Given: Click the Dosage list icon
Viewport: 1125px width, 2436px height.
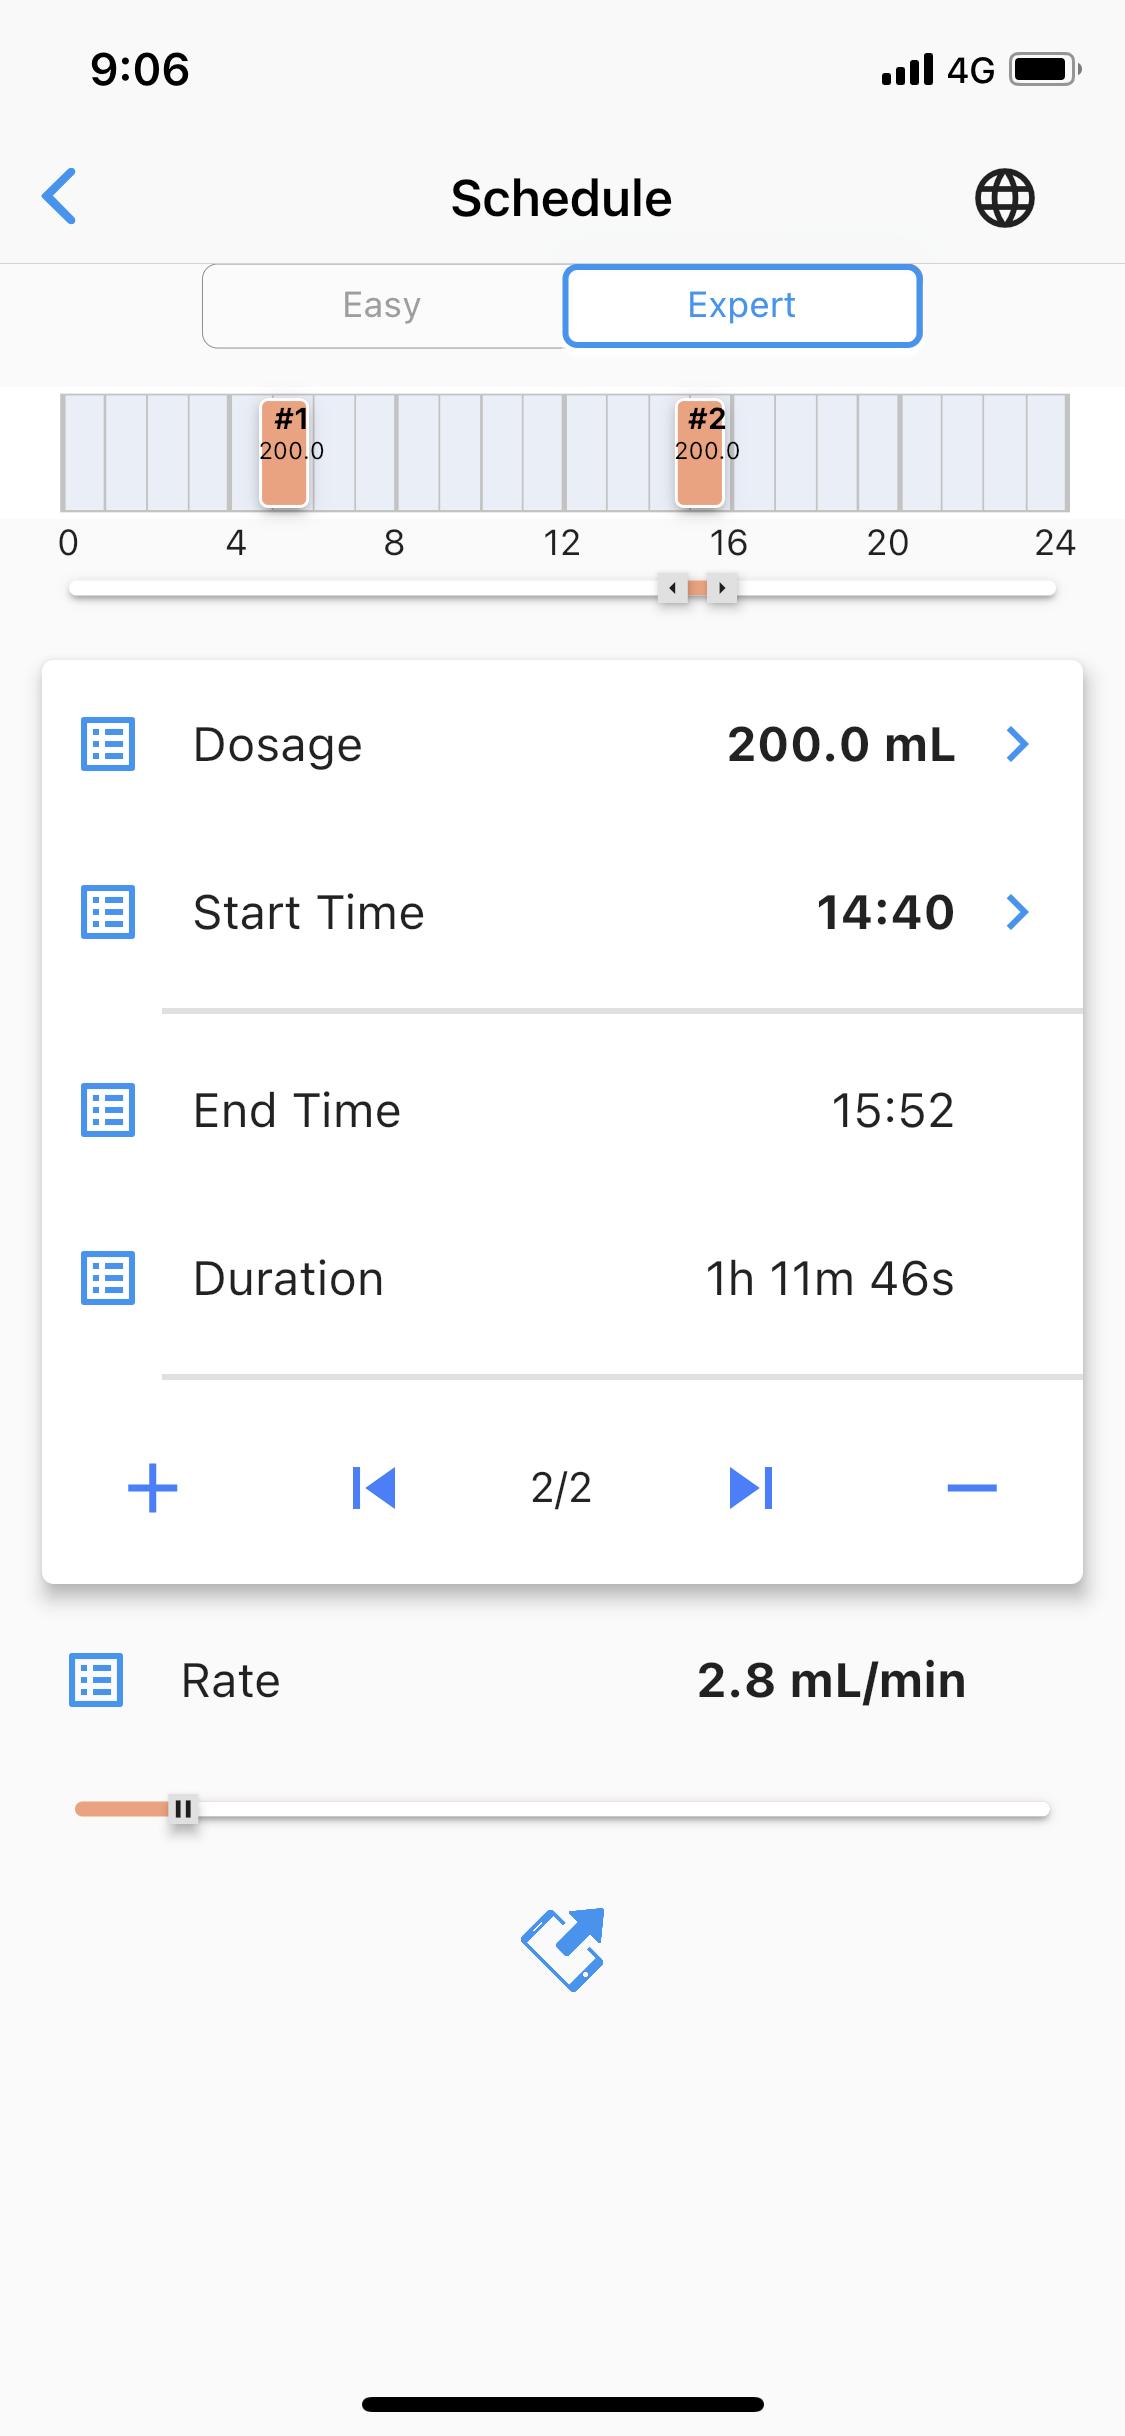Looking at the screenshot, I should coord(108,745).
